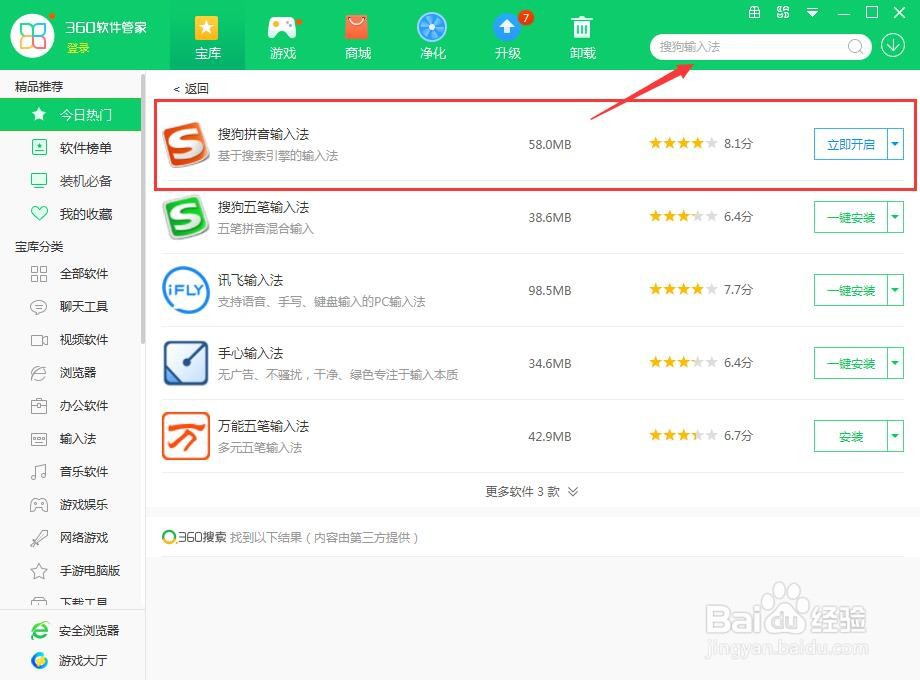Click the 搜狗拼音输入法 app icon
Image resolution: width=920 pixels, height=680 pixels.
point(185,144)
